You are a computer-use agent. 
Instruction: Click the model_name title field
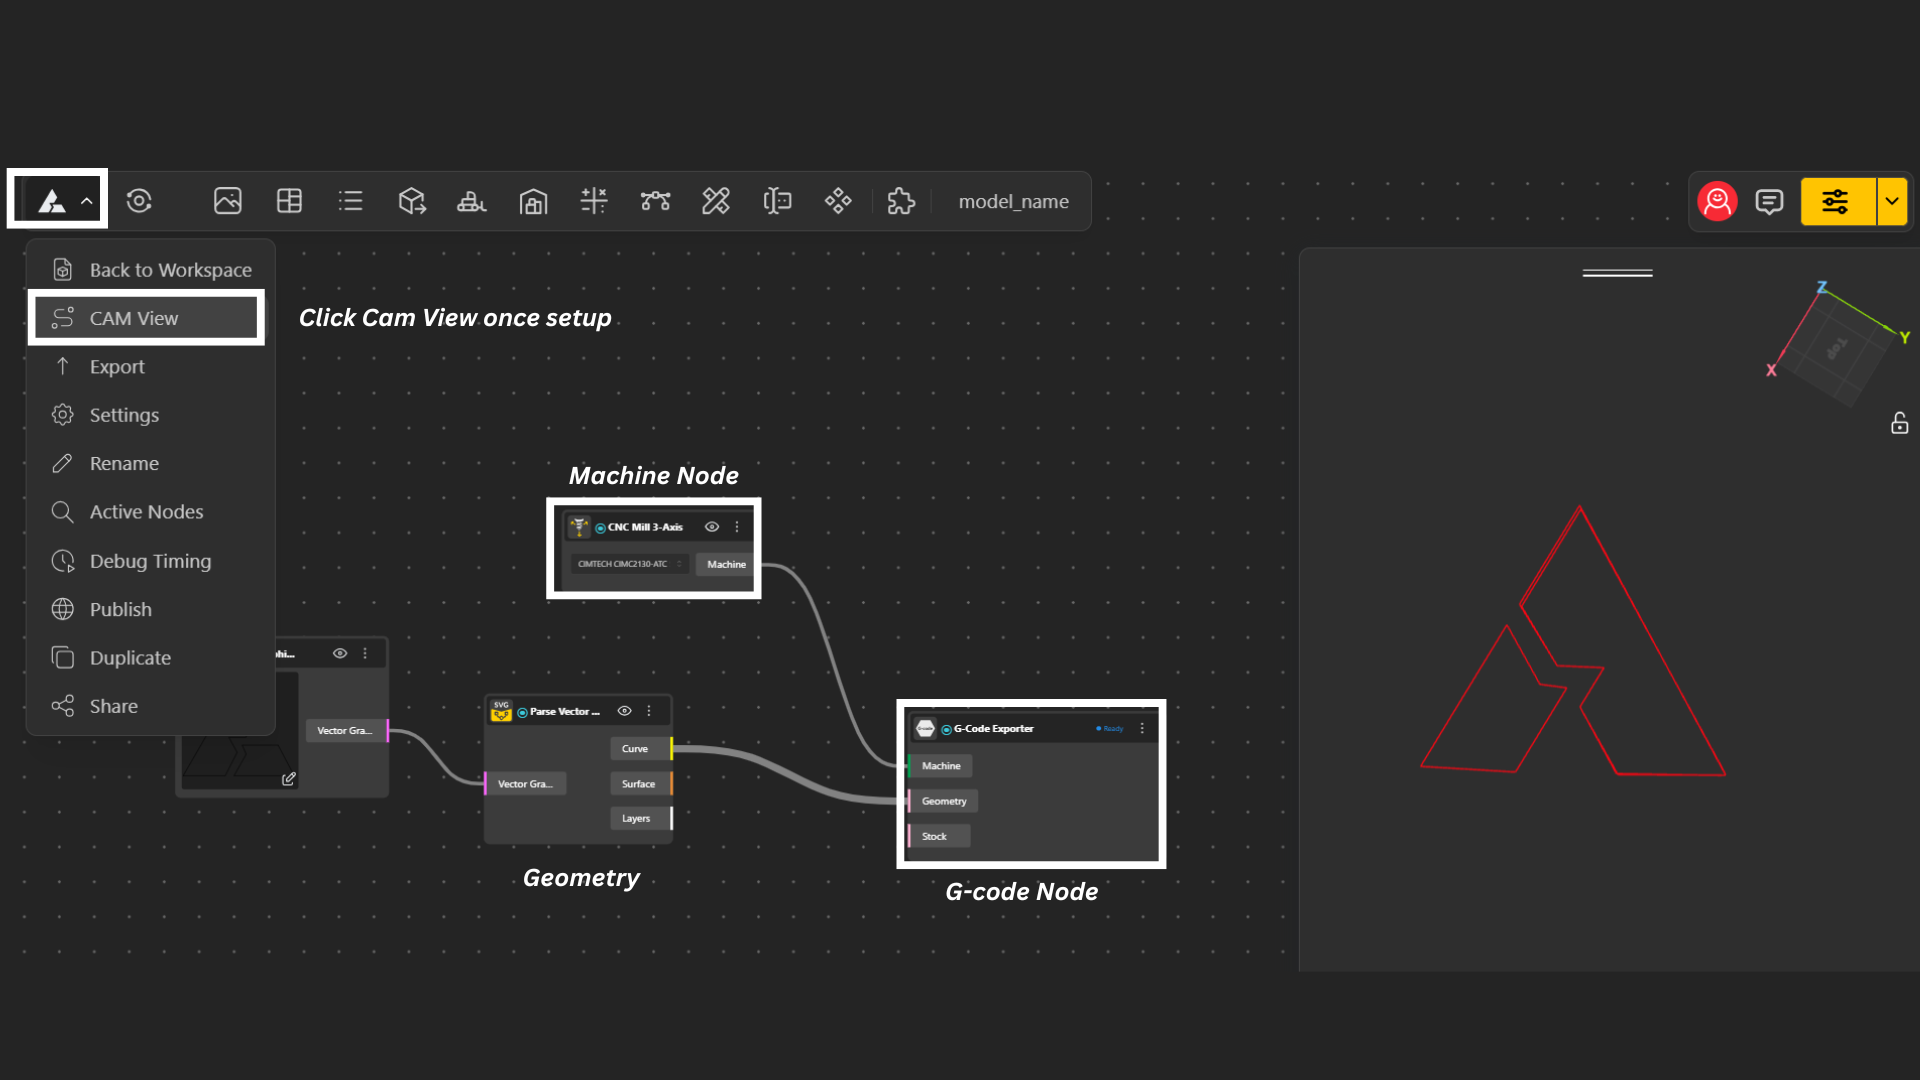point(1013,202)
